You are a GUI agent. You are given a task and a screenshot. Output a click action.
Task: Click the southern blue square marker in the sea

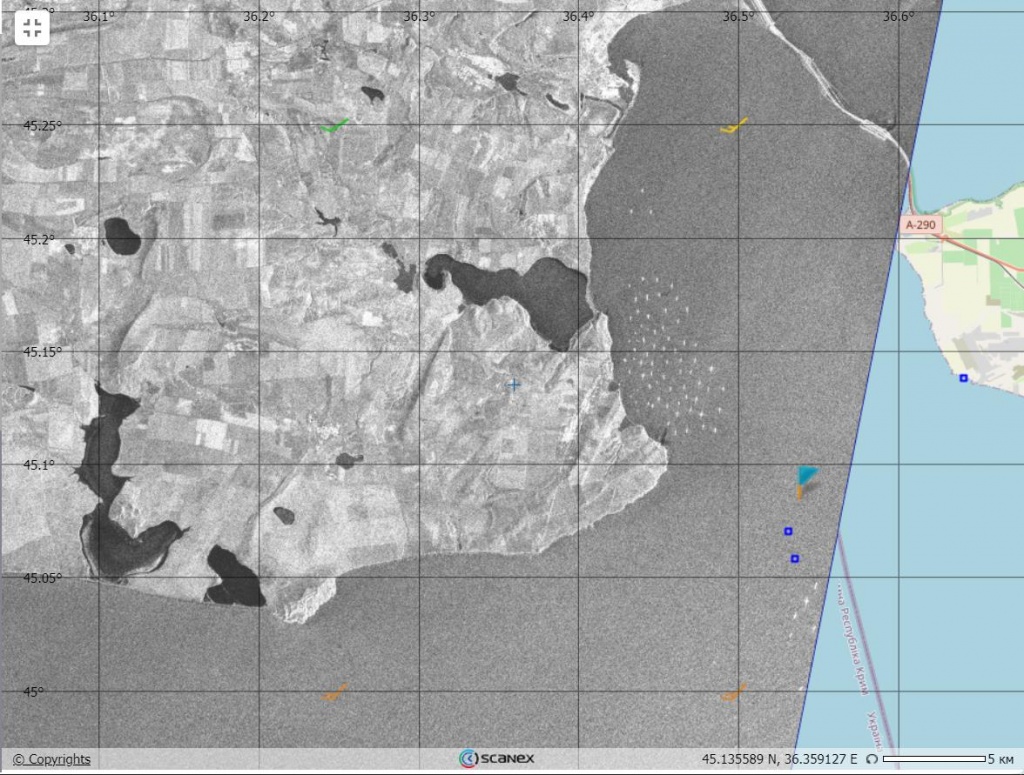(795, 559)
